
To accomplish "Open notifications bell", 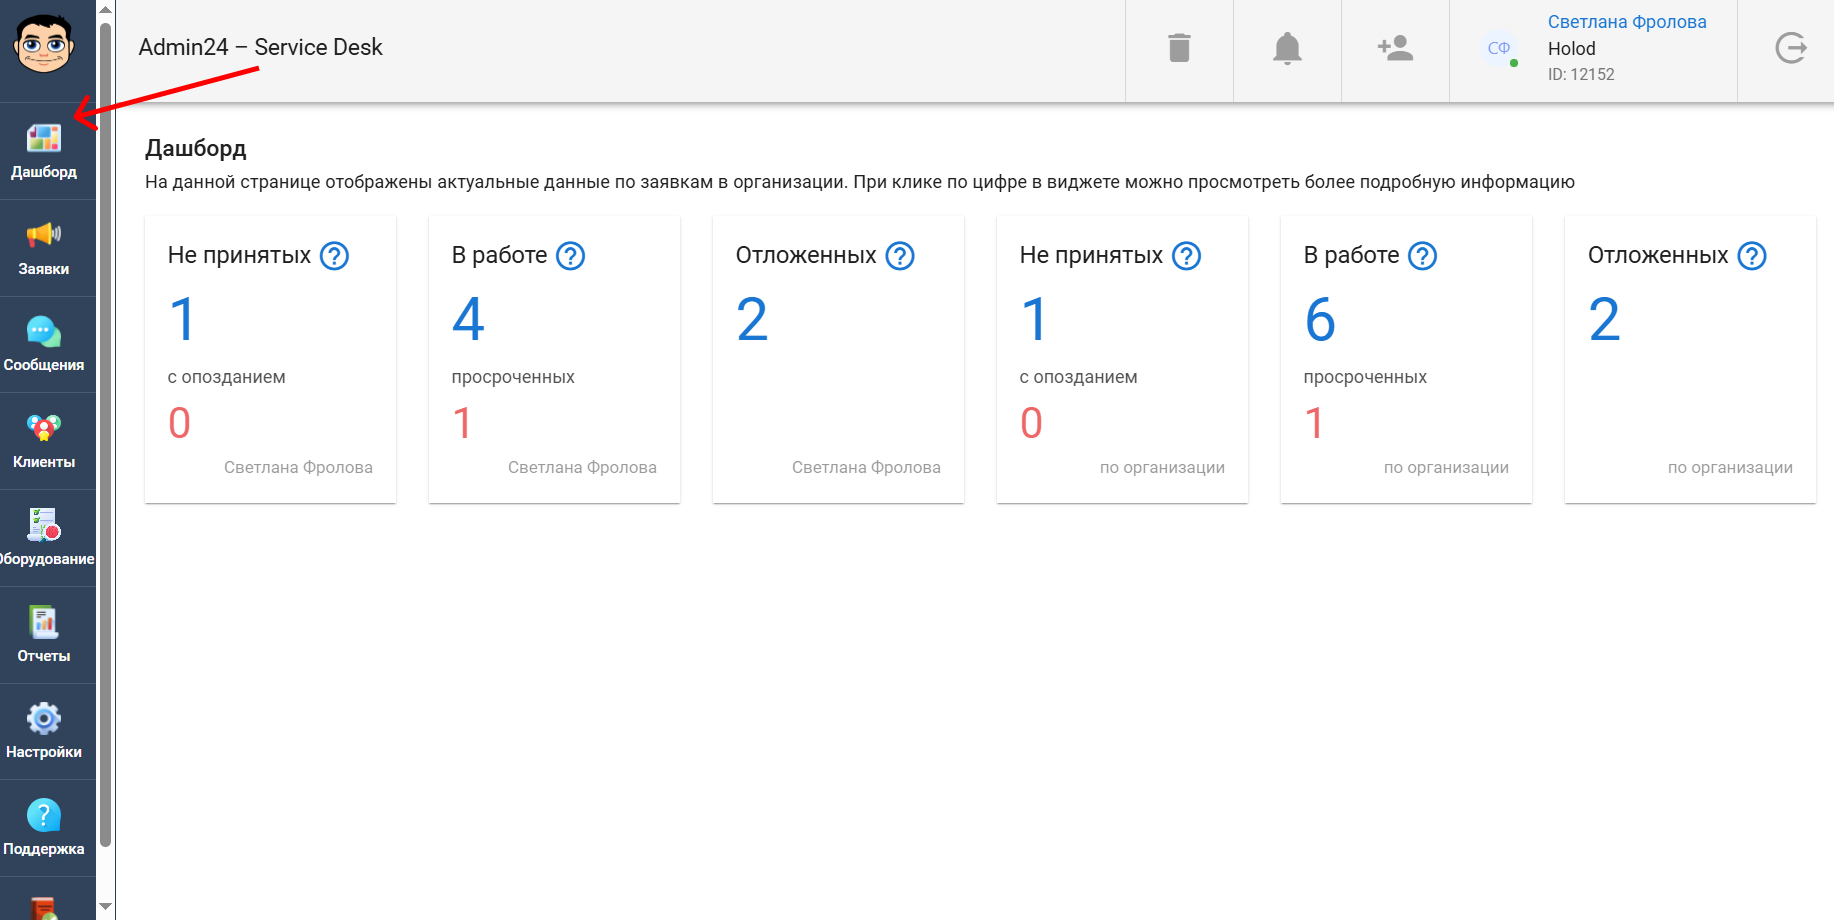I will pos(1287,48).
